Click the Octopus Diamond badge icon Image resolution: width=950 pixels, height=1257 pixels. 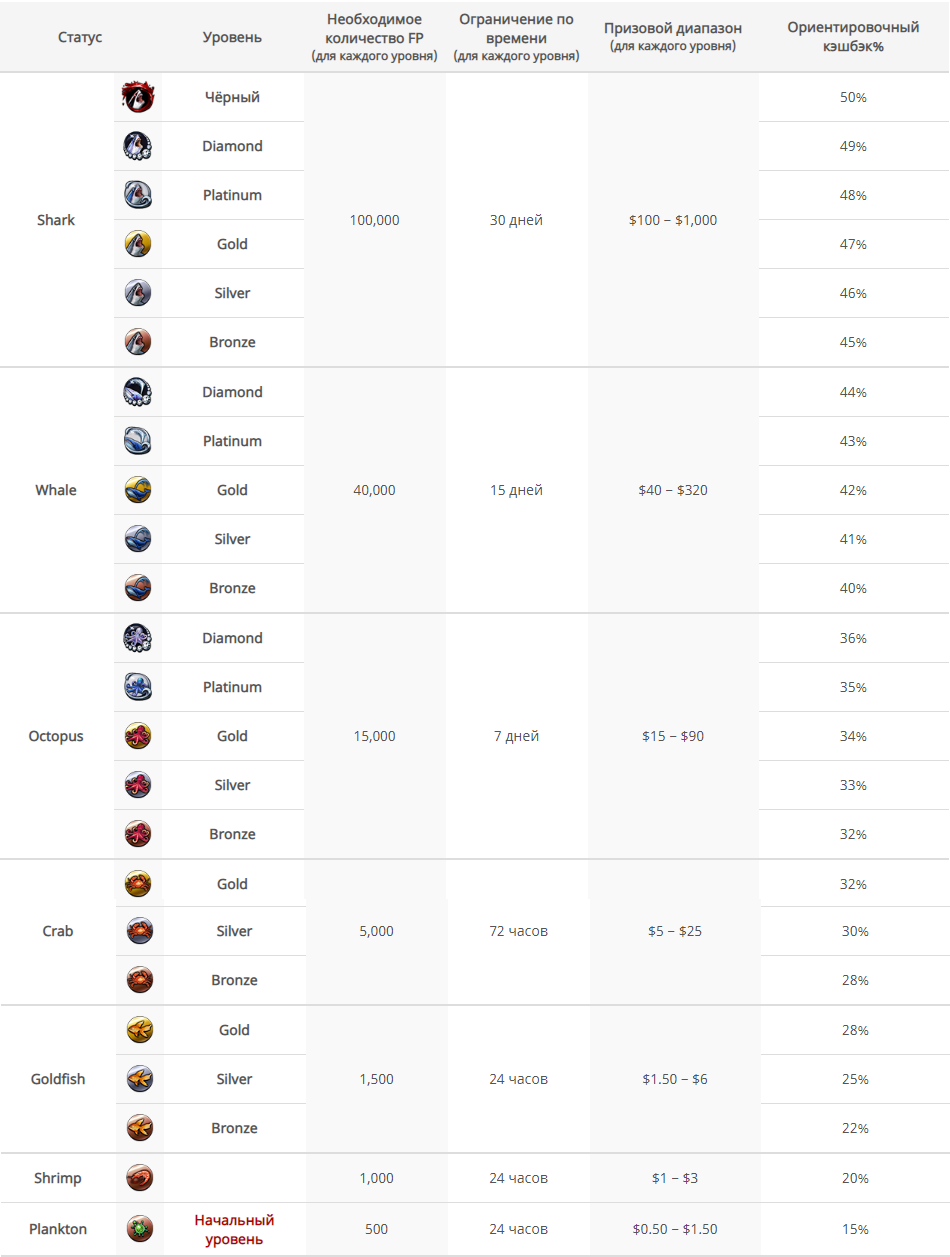point(138,638)
